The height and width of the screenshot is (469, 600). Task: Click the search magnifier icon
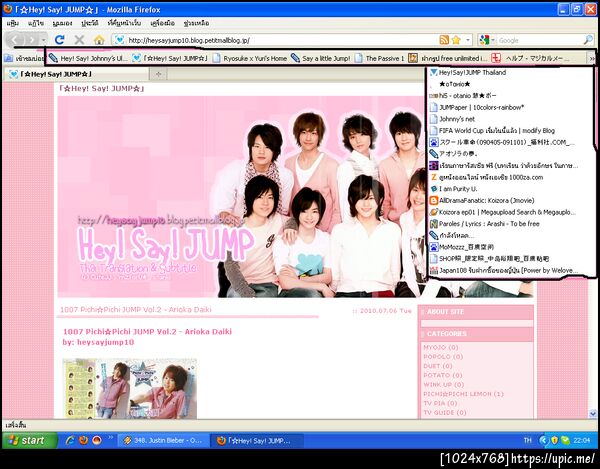588,40
